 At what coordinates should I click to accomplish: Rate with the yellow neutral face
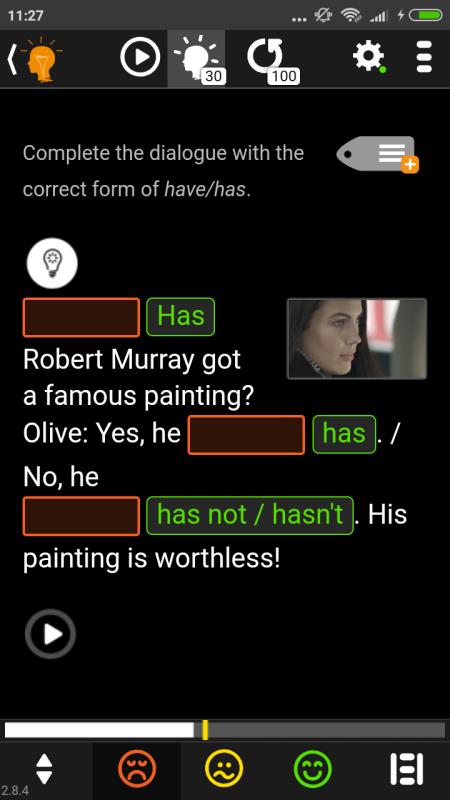point(224,769)
